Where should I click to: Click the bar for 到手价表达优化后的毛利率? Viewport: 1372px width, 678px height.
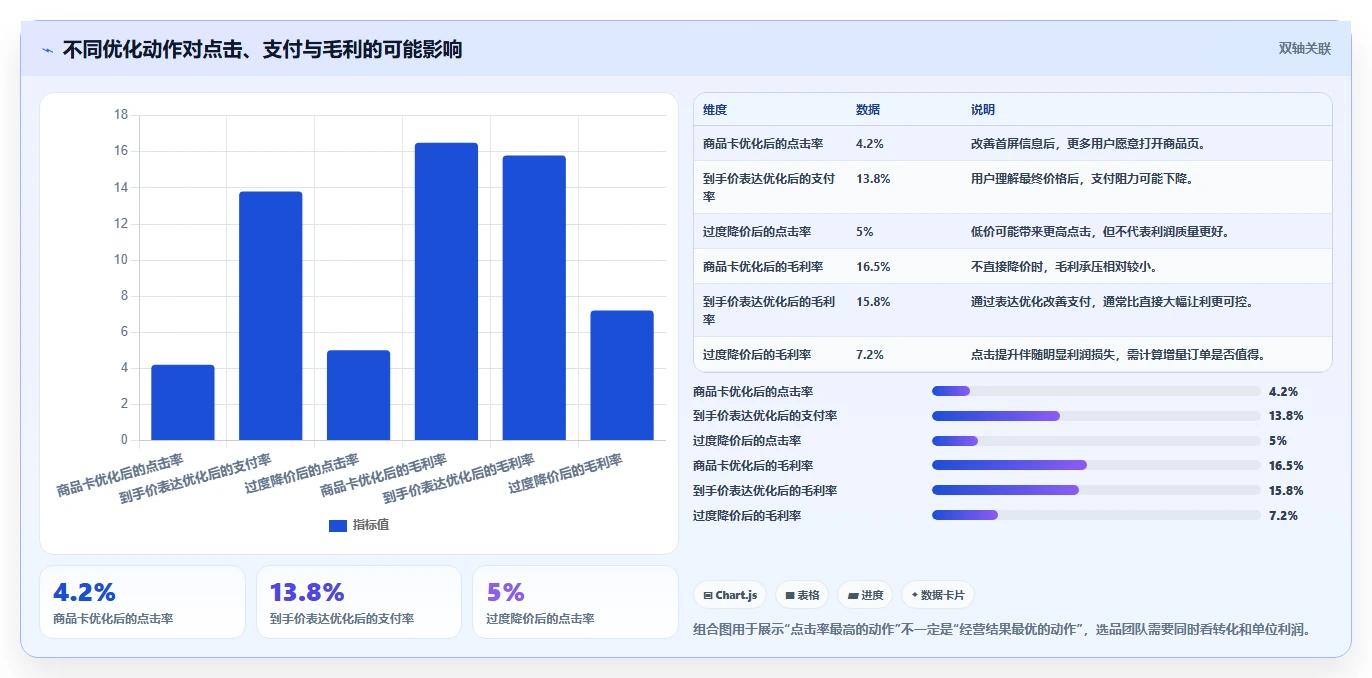pos(534,298)
